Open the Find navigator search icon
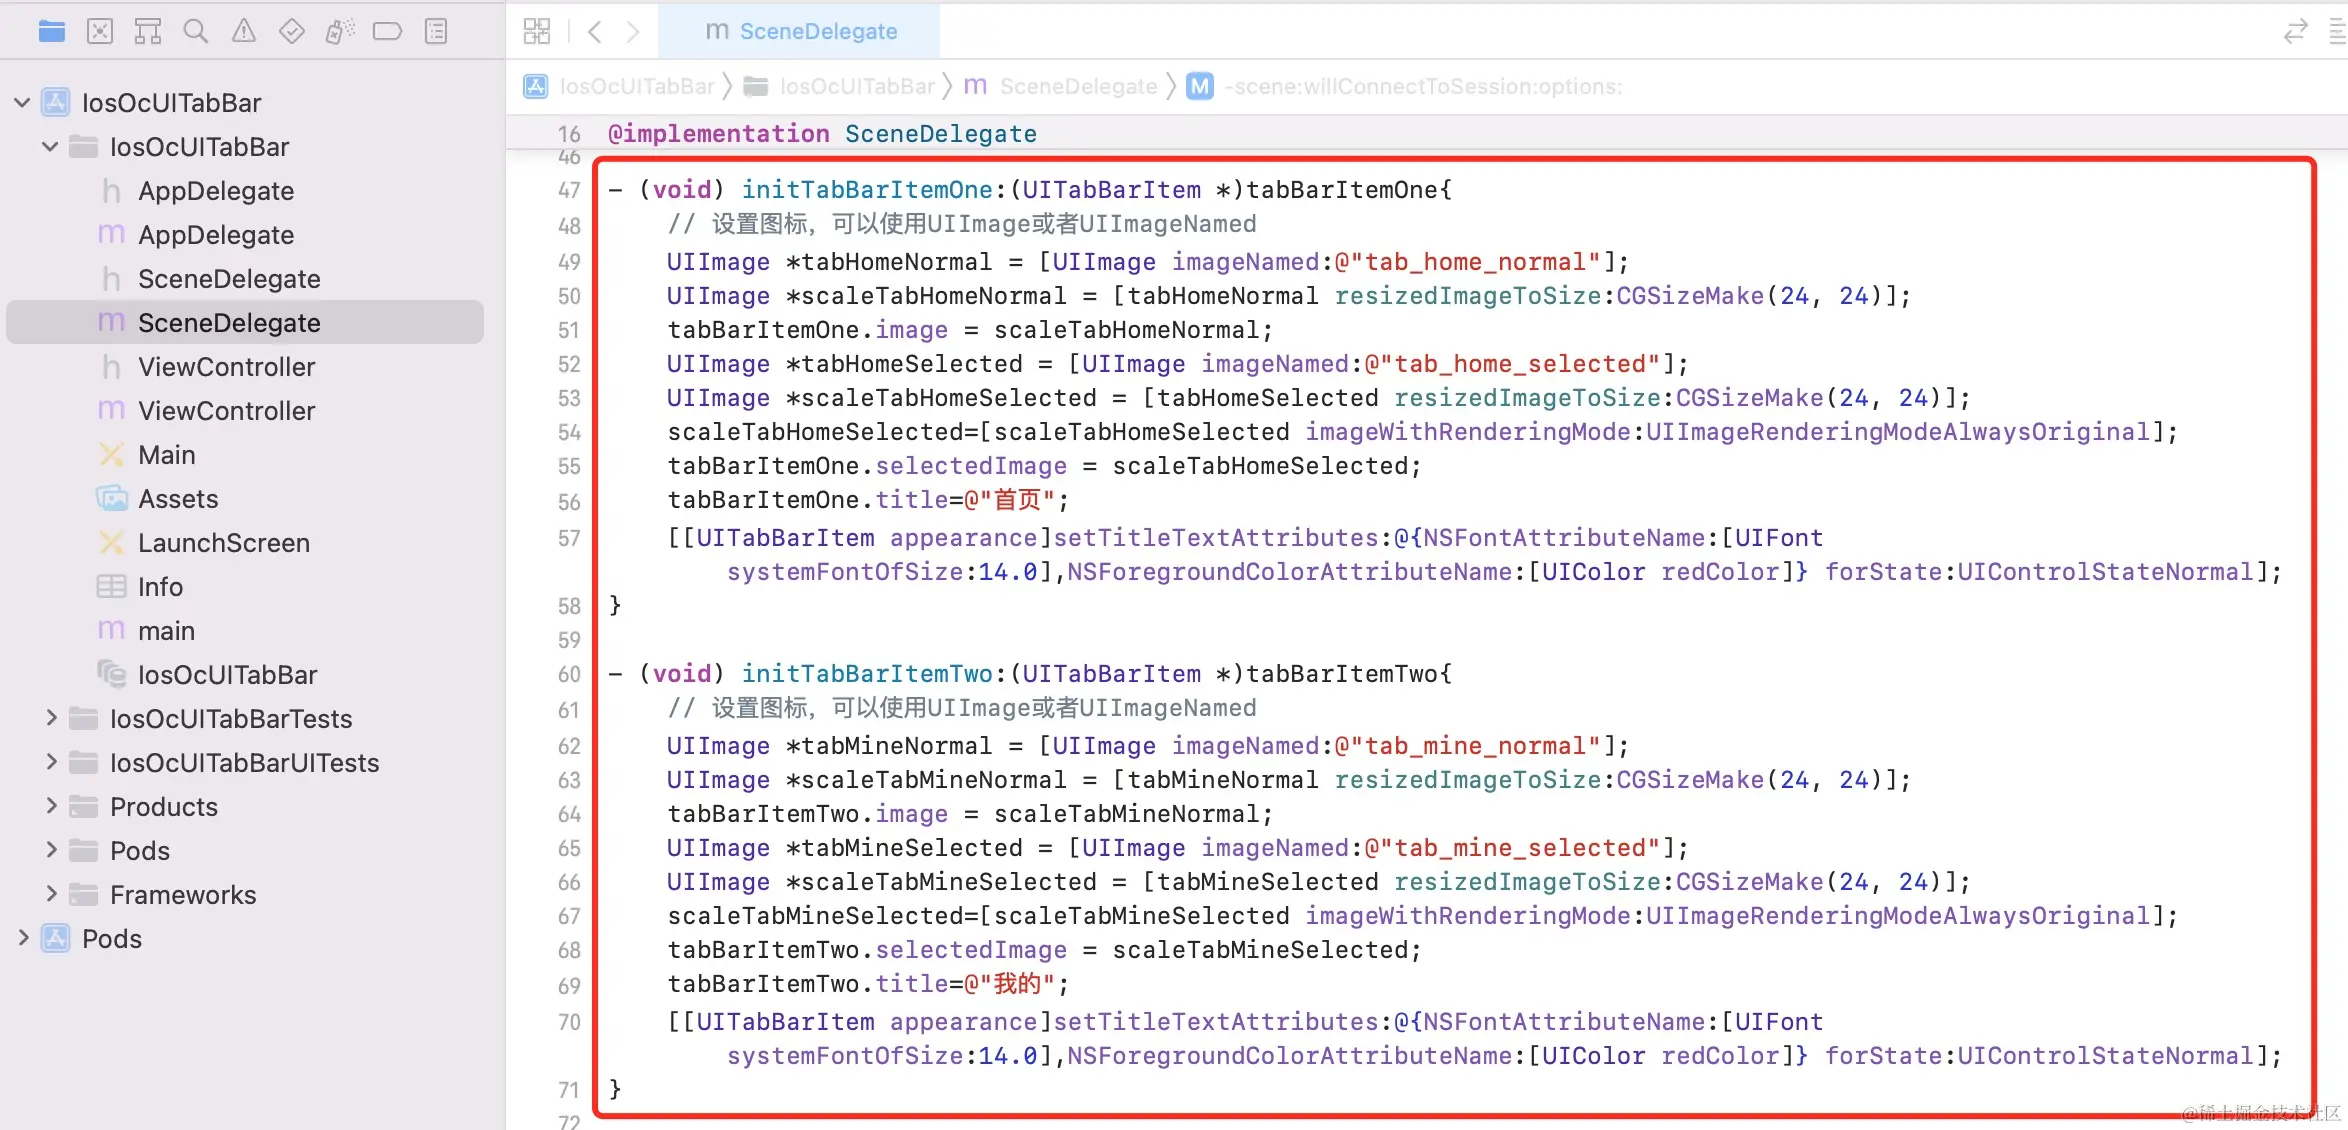The image size is (2348, 1130). coord(196,32)
